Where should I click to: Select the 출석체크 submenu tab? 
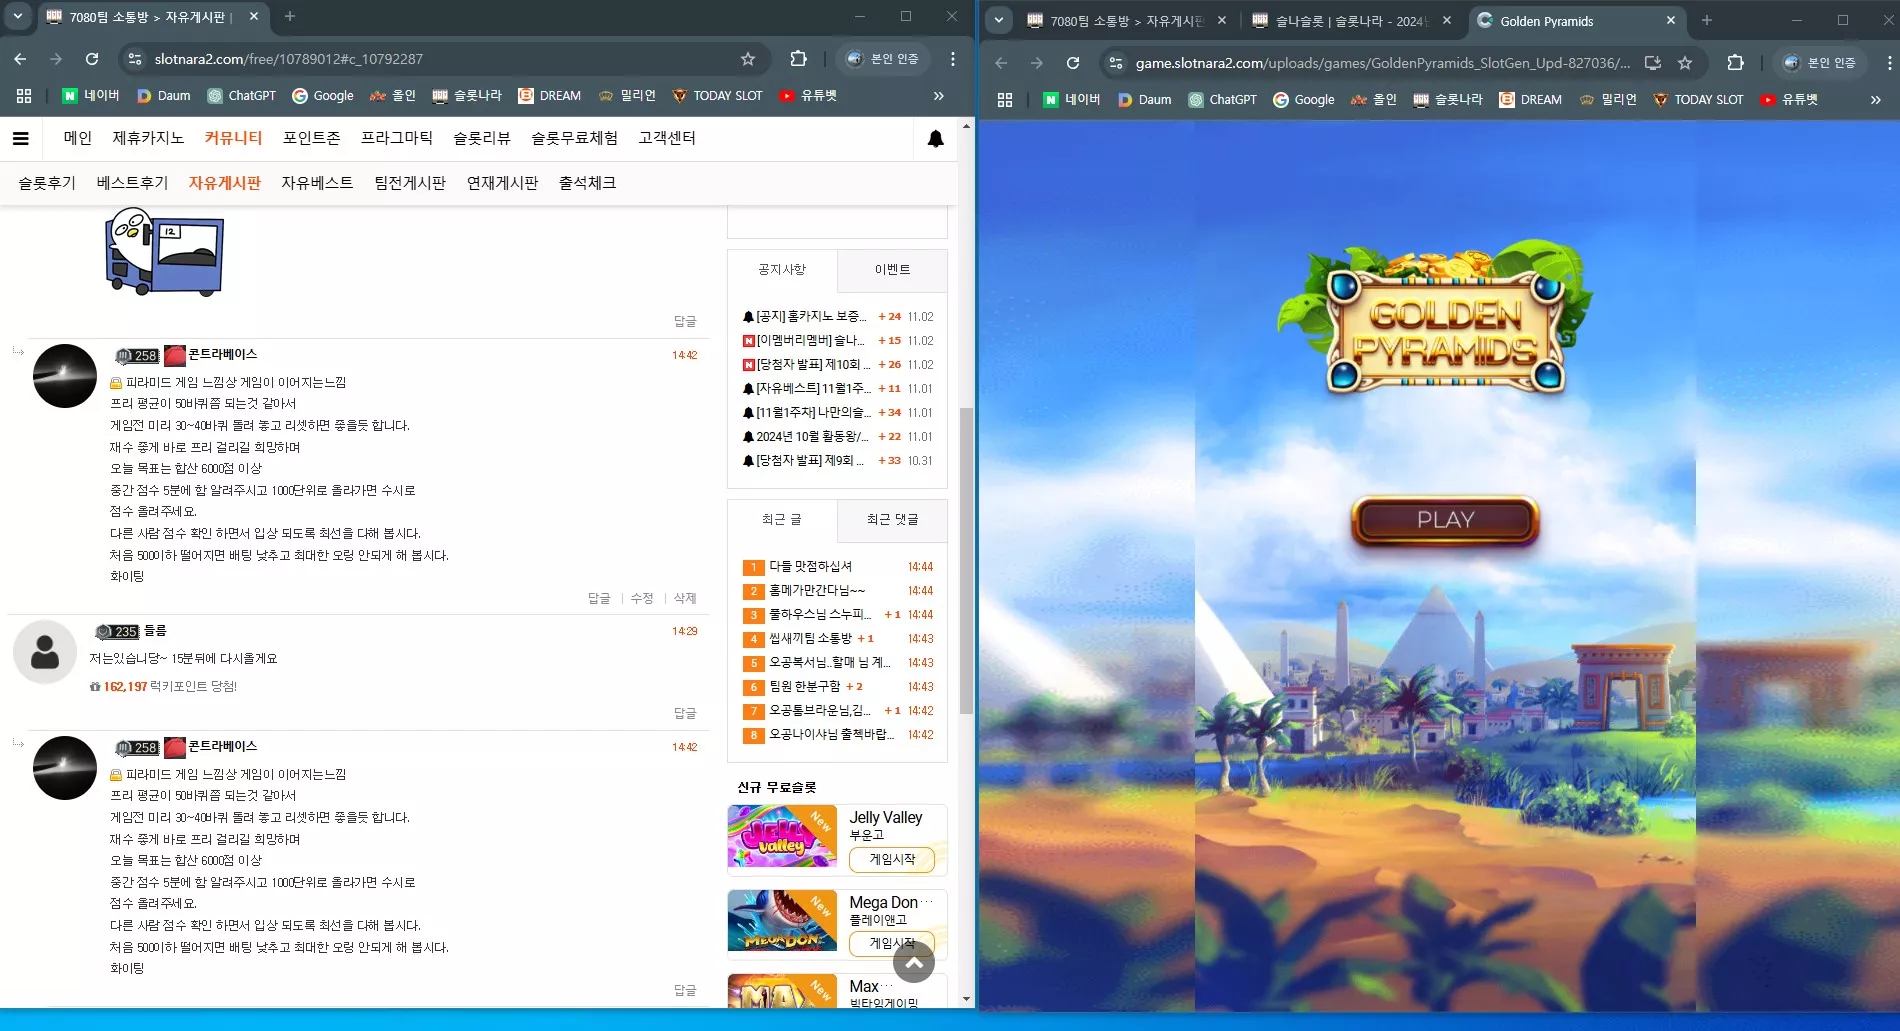(x=587, y=183)
